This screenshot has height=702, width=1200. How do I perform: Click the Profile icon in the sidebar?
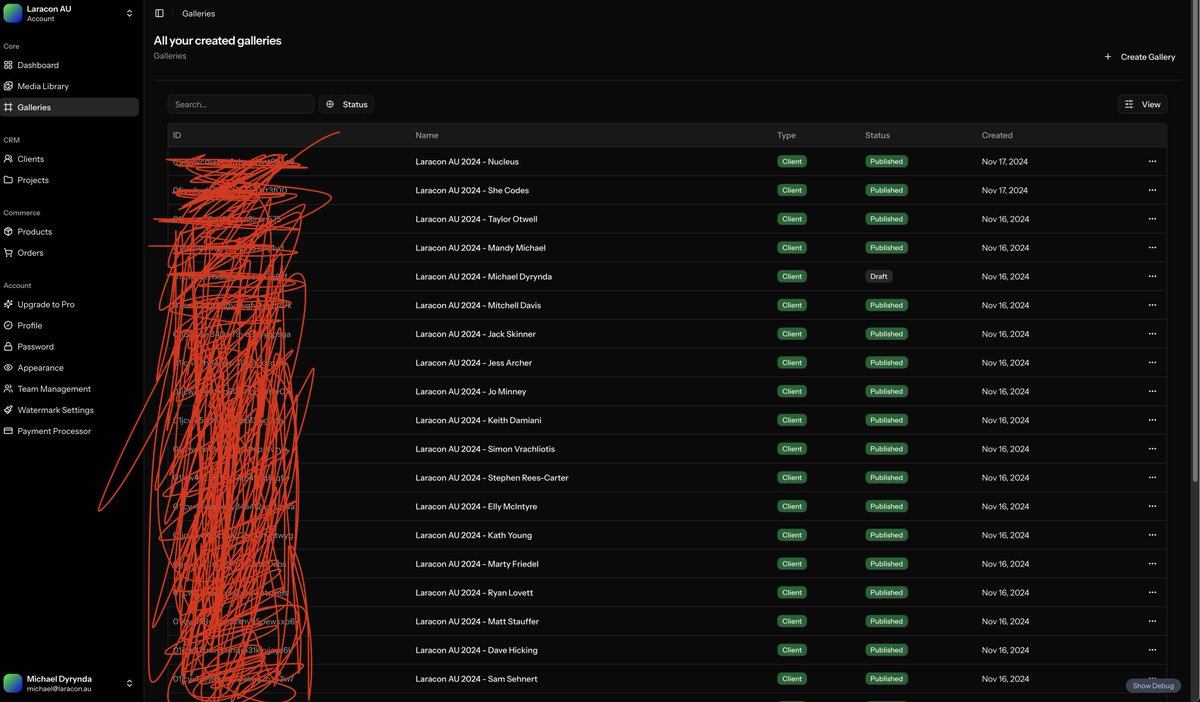(8, 325)
